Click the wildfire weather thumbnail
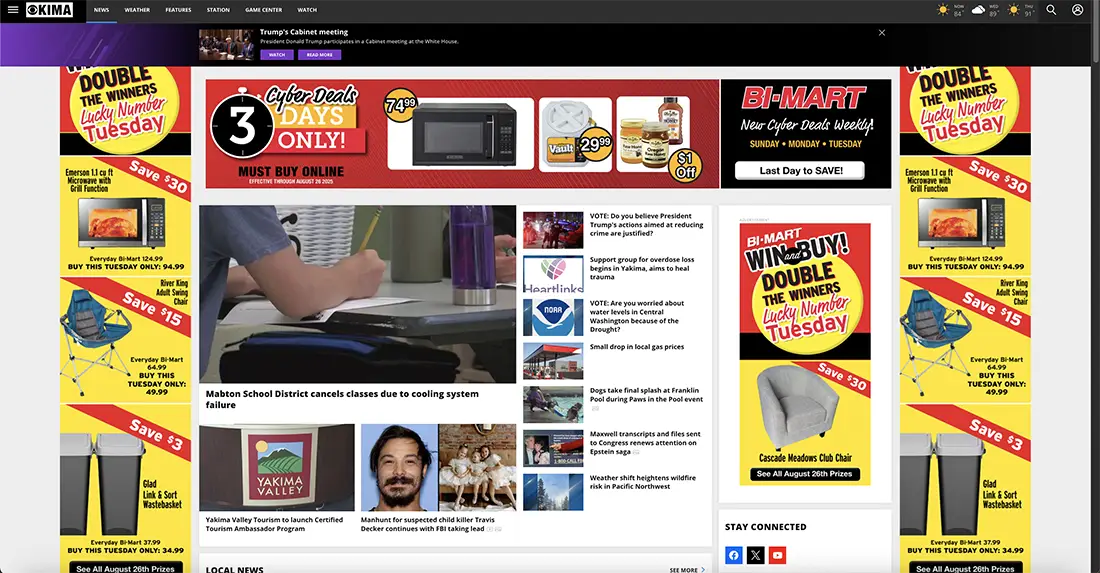 553,492
